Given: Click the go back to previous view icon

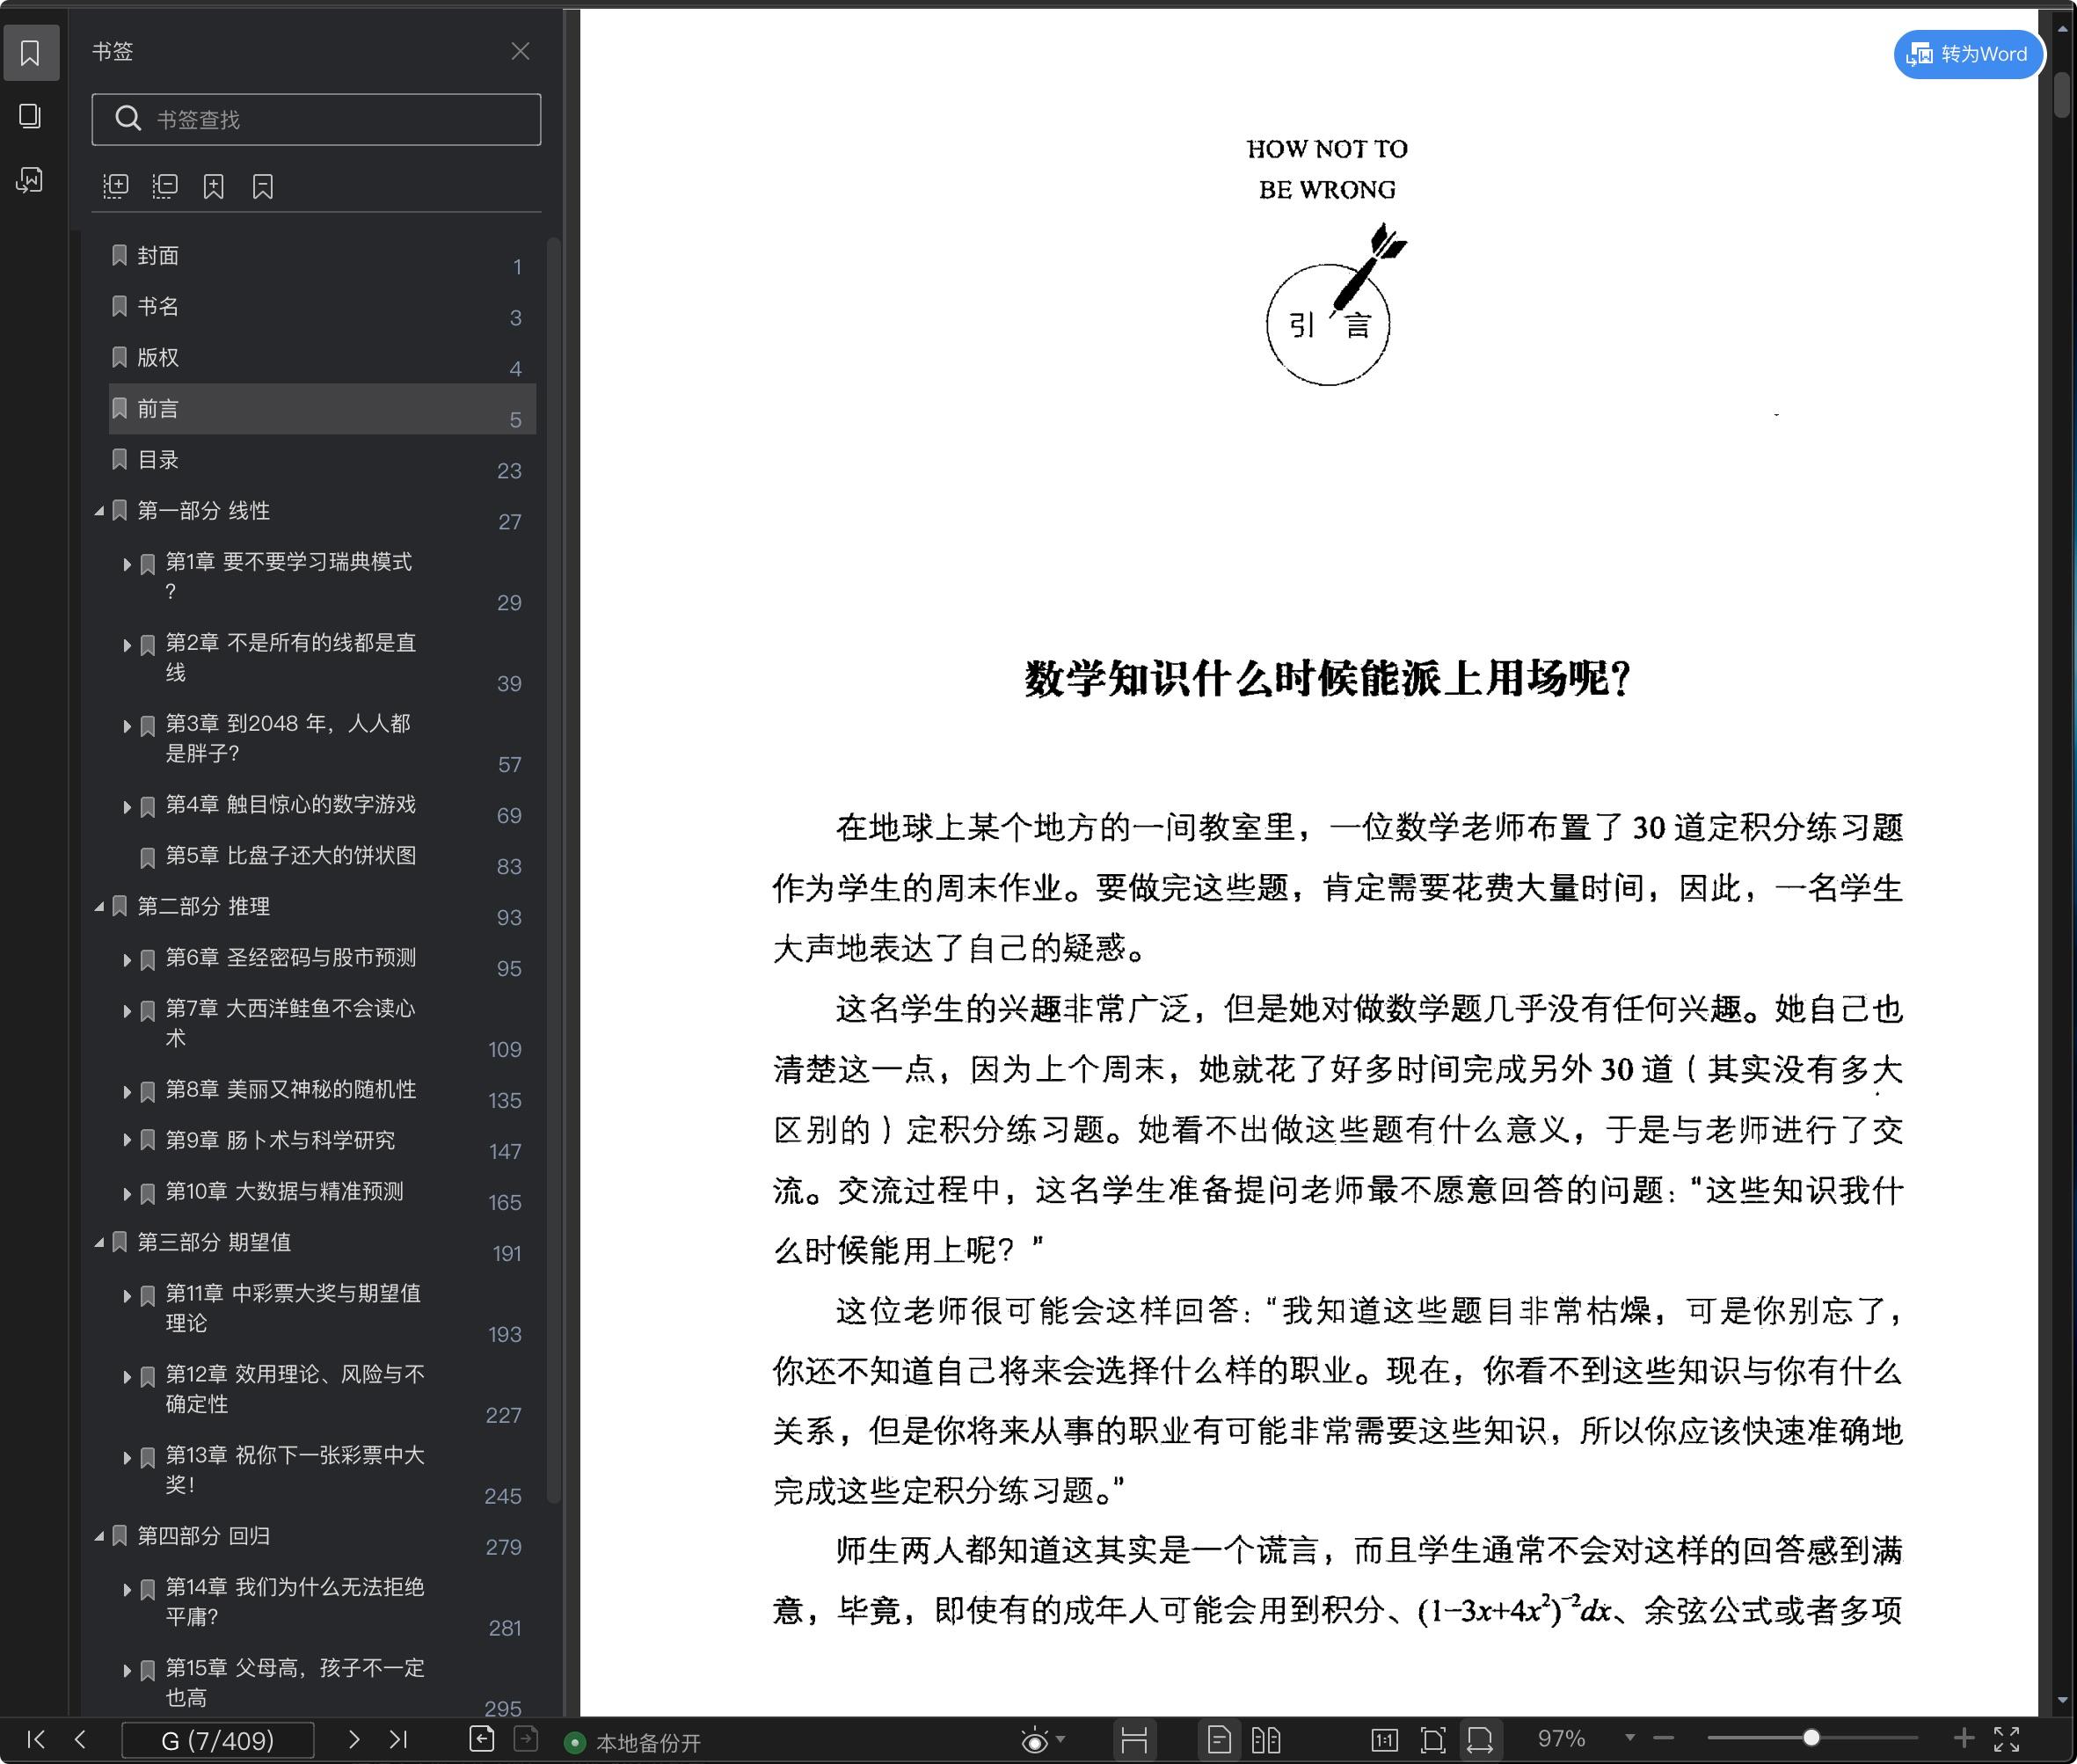Looking at the screenshot, I should pos(482,1740).
